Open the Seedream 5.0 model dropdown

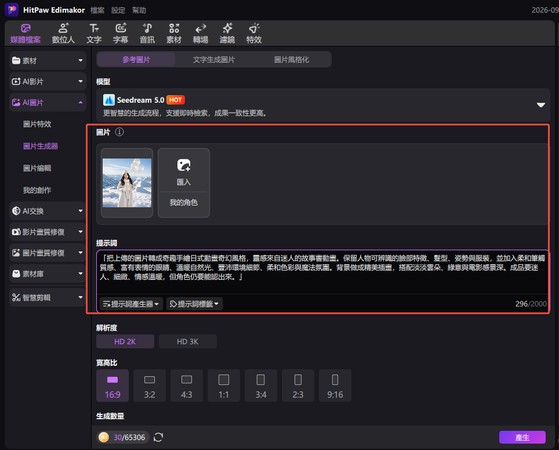(541, 105)
